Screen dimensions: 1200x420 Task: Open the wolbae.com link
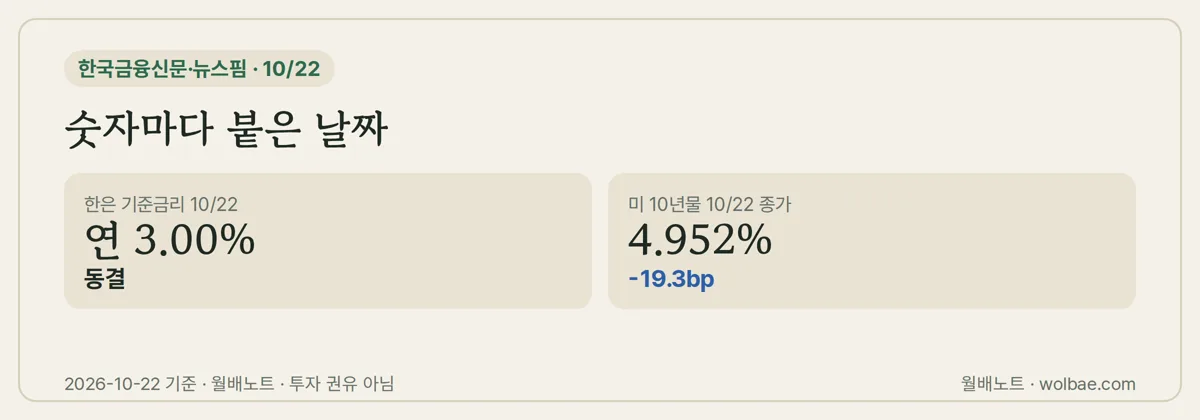(1088, 384)
